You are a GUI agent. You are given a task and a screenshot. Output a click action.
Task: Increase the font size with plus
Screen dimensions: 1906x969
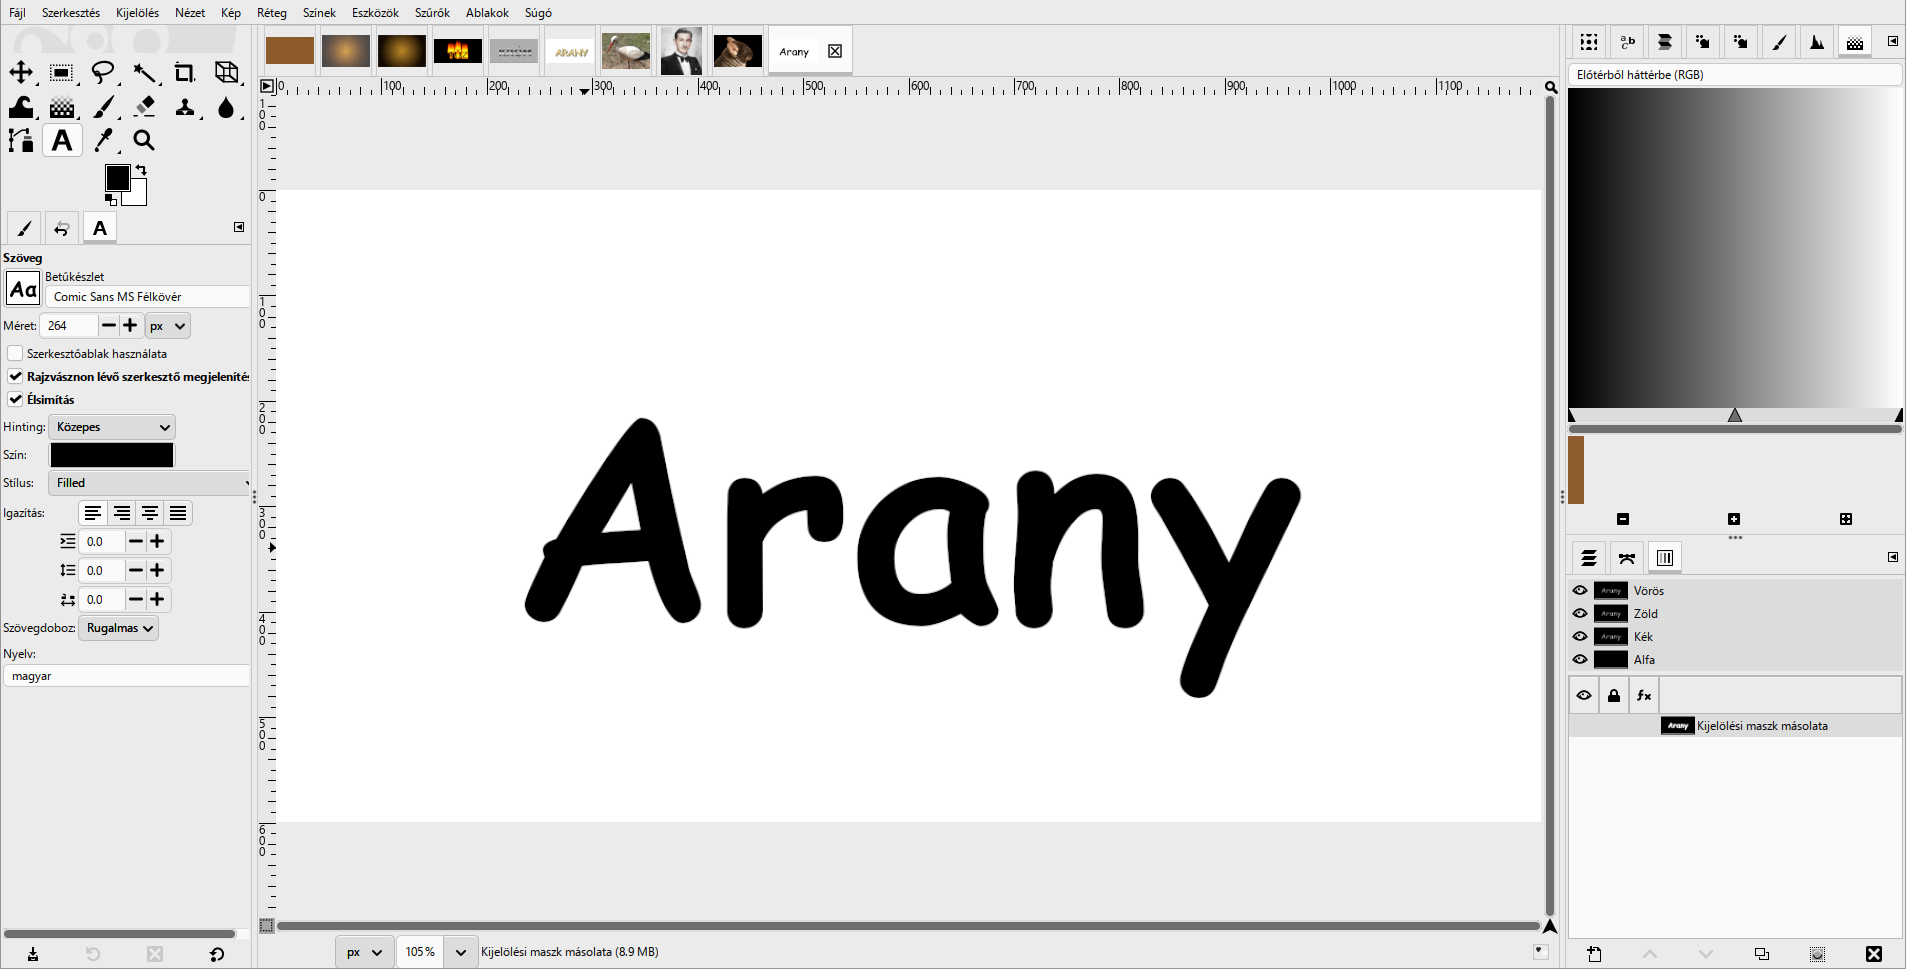130,325
